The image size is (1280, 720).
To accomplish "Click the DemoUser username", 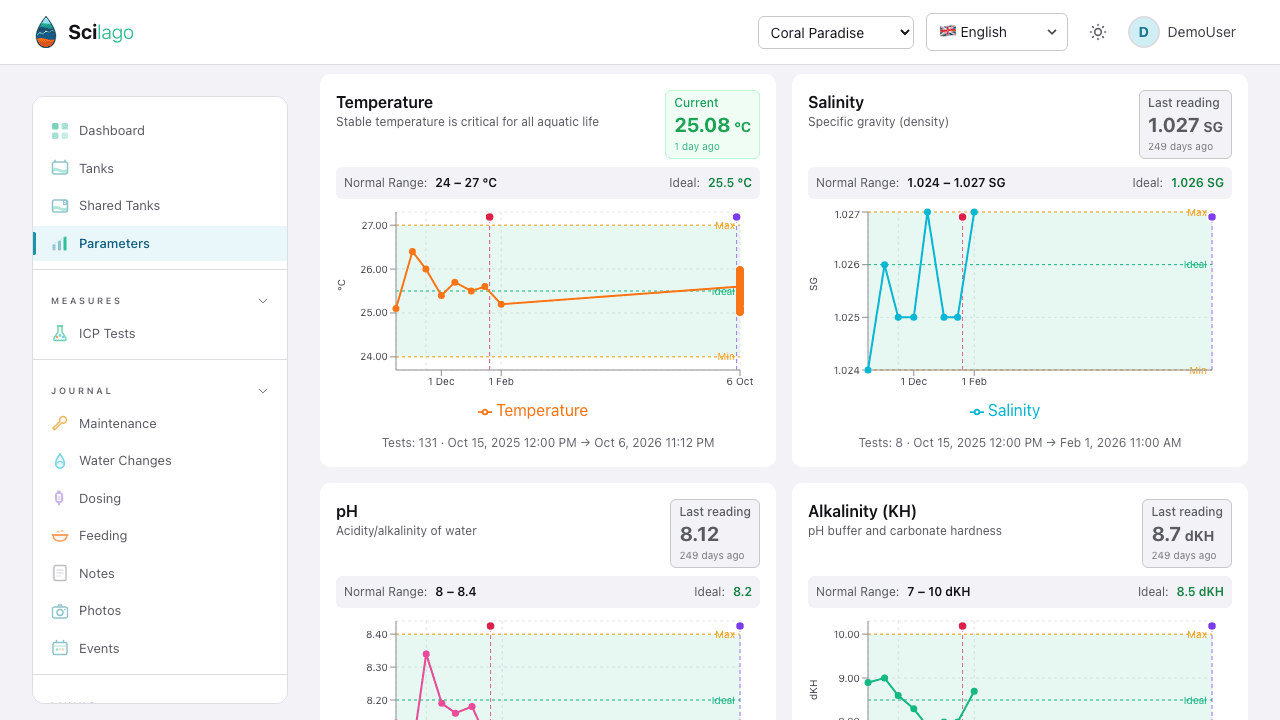I will click(1202, 32).
